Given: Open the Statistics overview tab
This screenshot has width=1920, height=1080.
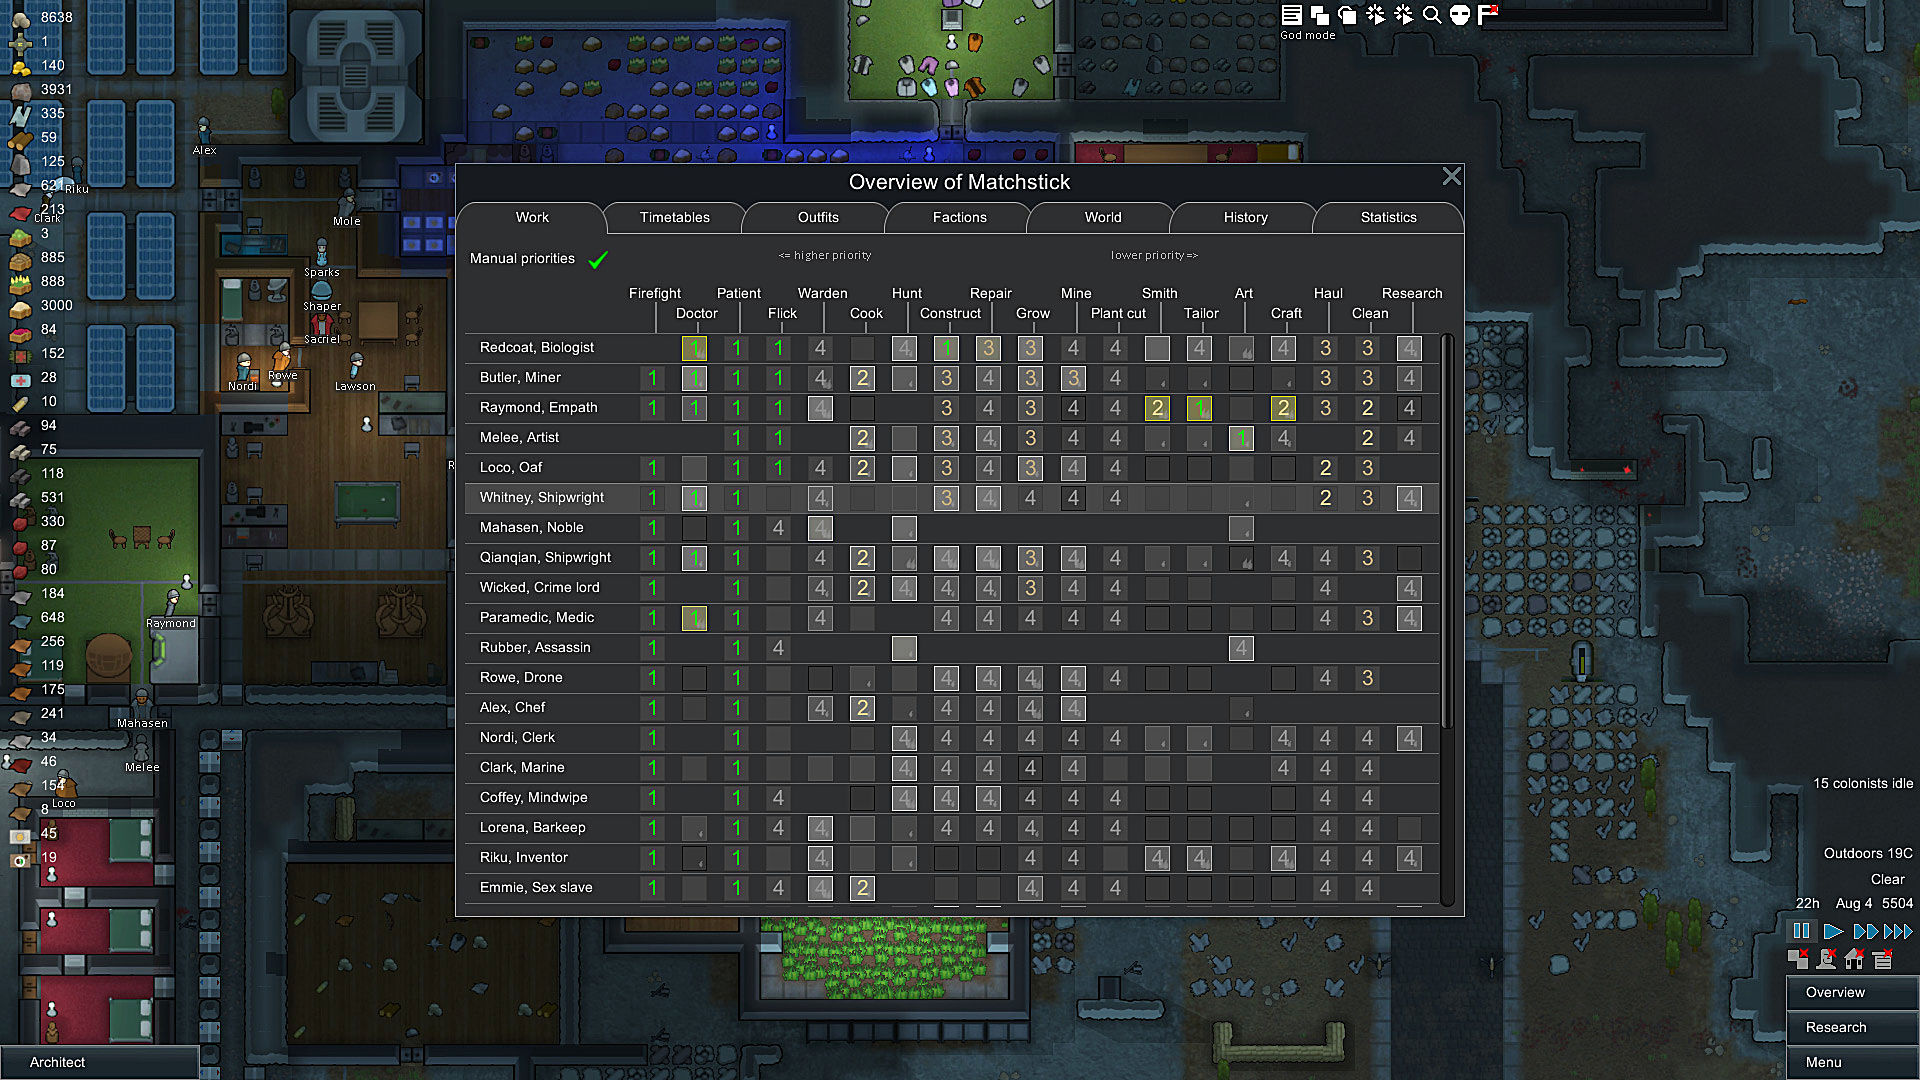Looking at the screenshot, I should 1387,216.
